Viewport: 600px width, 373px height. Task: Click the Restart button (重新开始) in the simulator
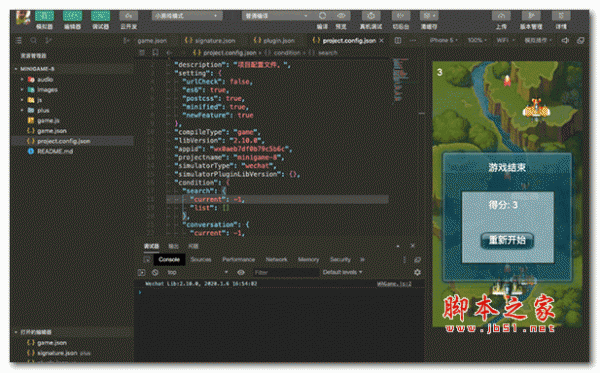(x=507, y=240)
